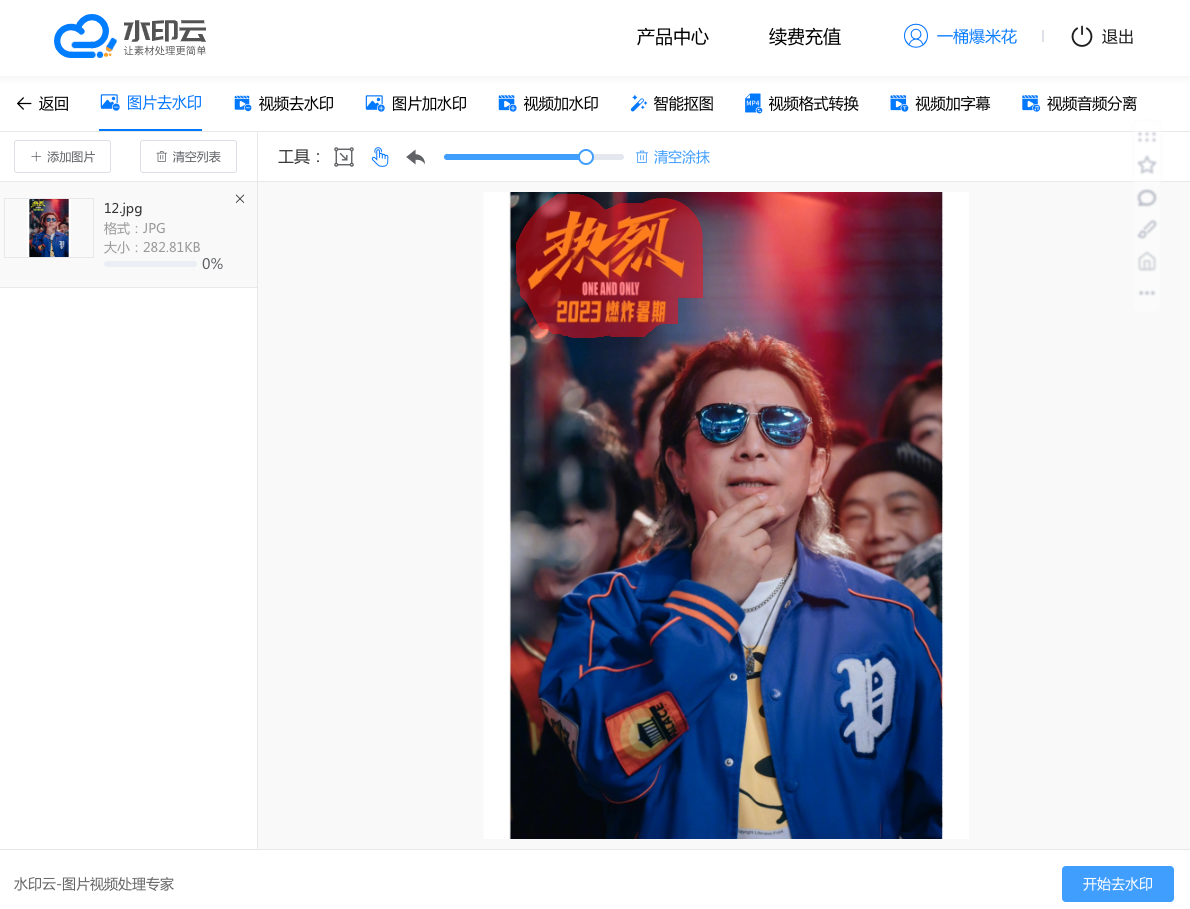1190x909 pixels.
Task: Click the chat bubble sidebar icon
Action: pos(1147,198)
